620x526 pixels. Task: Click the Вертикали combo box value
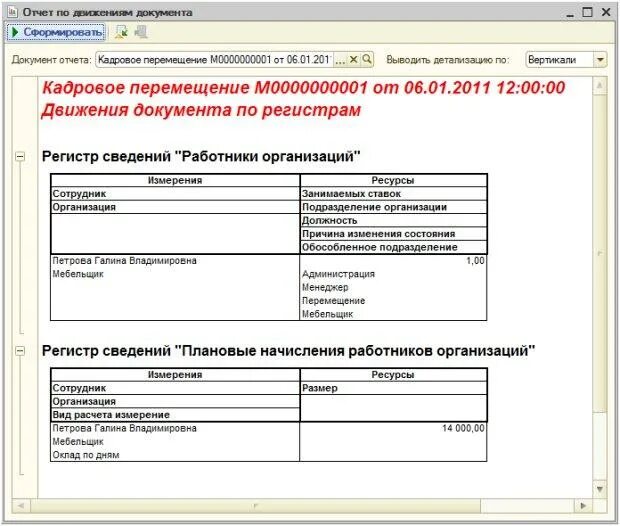560,60
